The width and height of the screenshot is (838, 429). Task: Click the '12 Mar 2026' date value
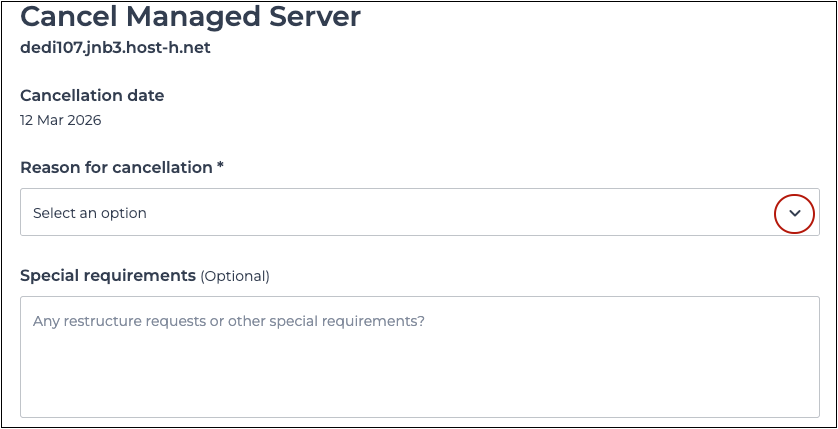click(x=60, y=120)
